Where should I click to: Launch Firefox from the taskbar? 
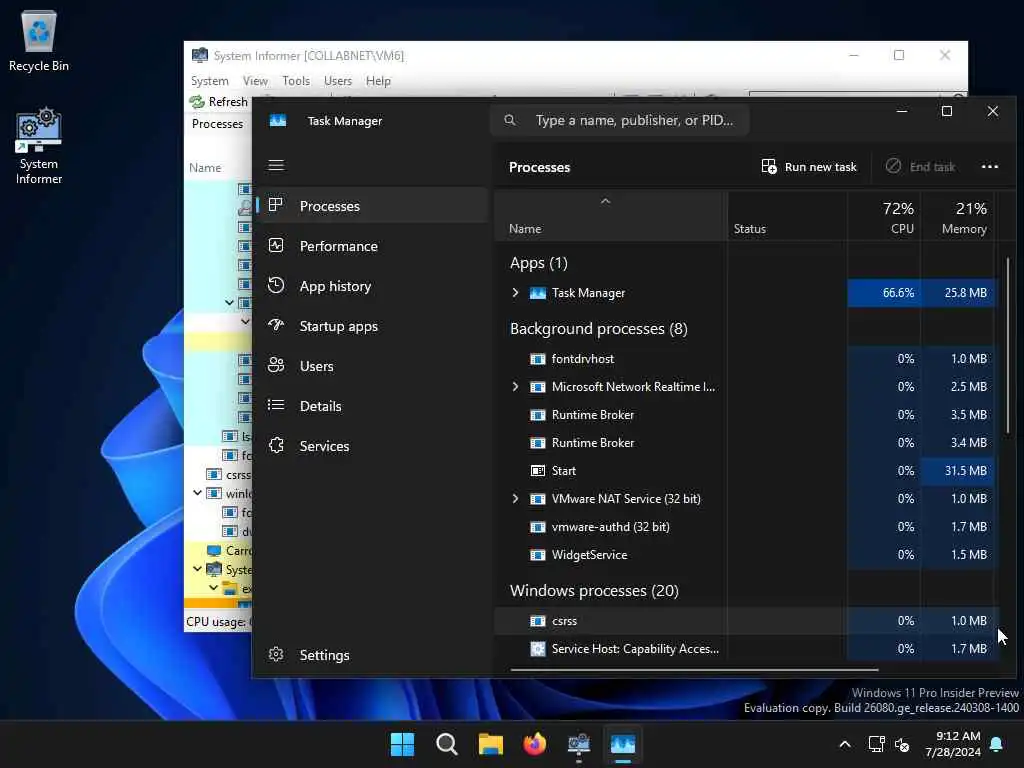coord(535,744)
